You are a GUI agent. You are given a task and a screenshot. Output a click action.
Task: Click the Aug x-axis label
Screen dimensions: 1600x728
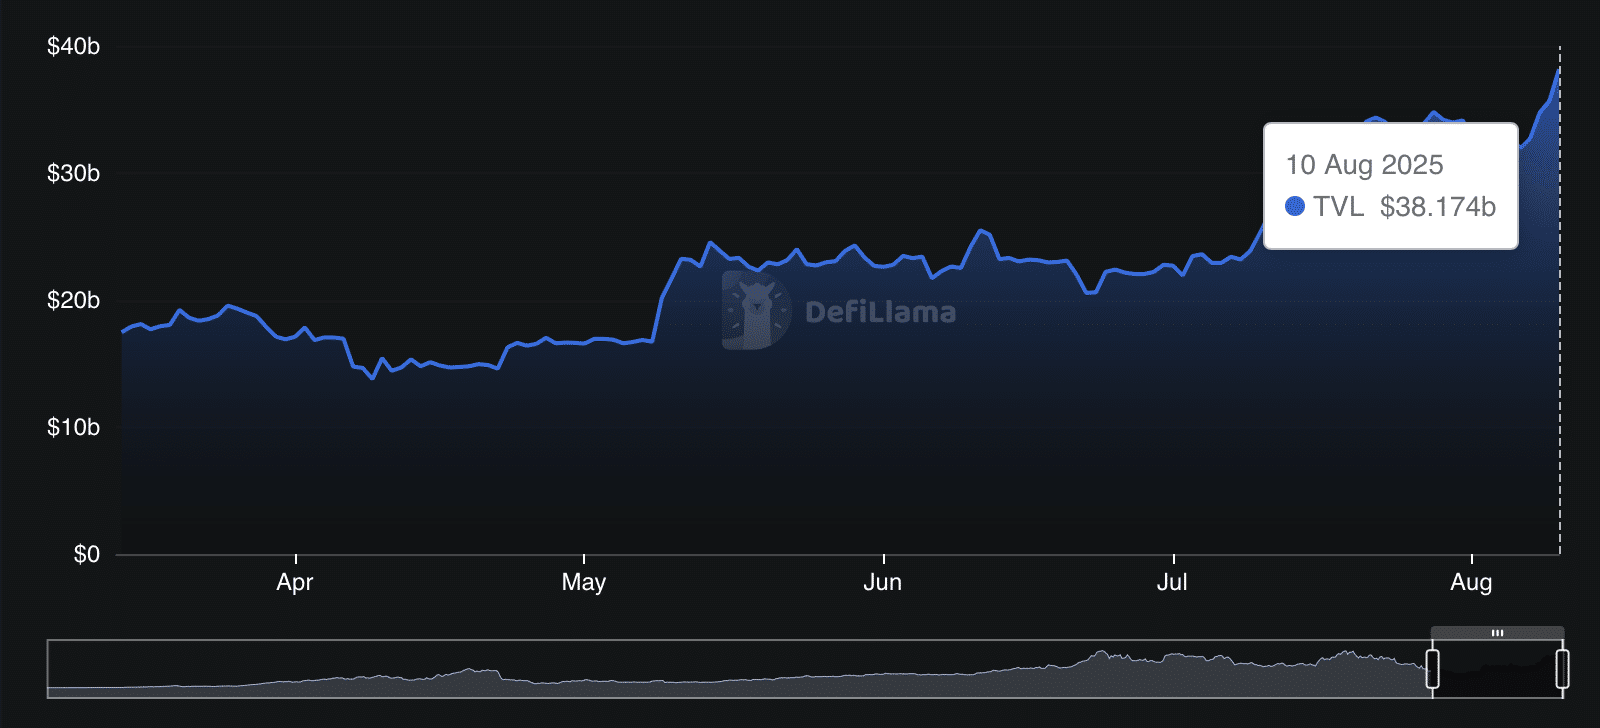tap(1471, 582)
